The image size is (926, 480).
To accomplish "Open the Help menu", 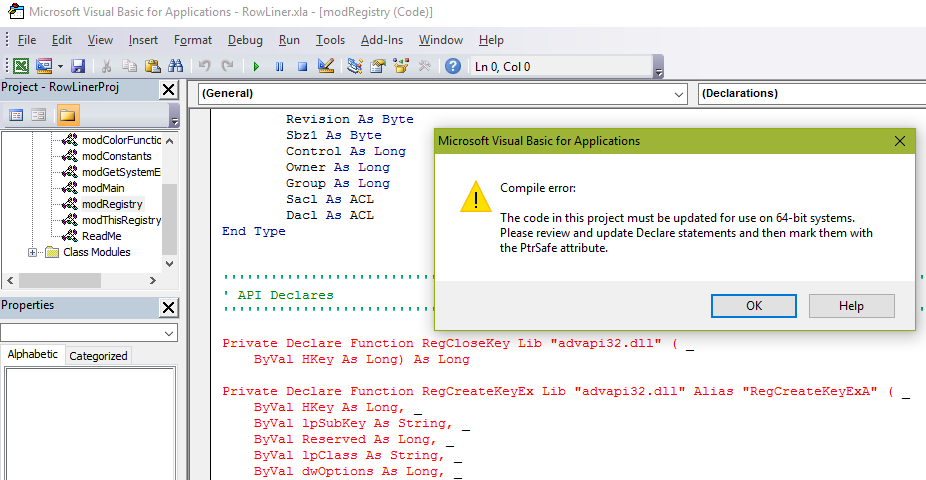I will pos(491,40).
